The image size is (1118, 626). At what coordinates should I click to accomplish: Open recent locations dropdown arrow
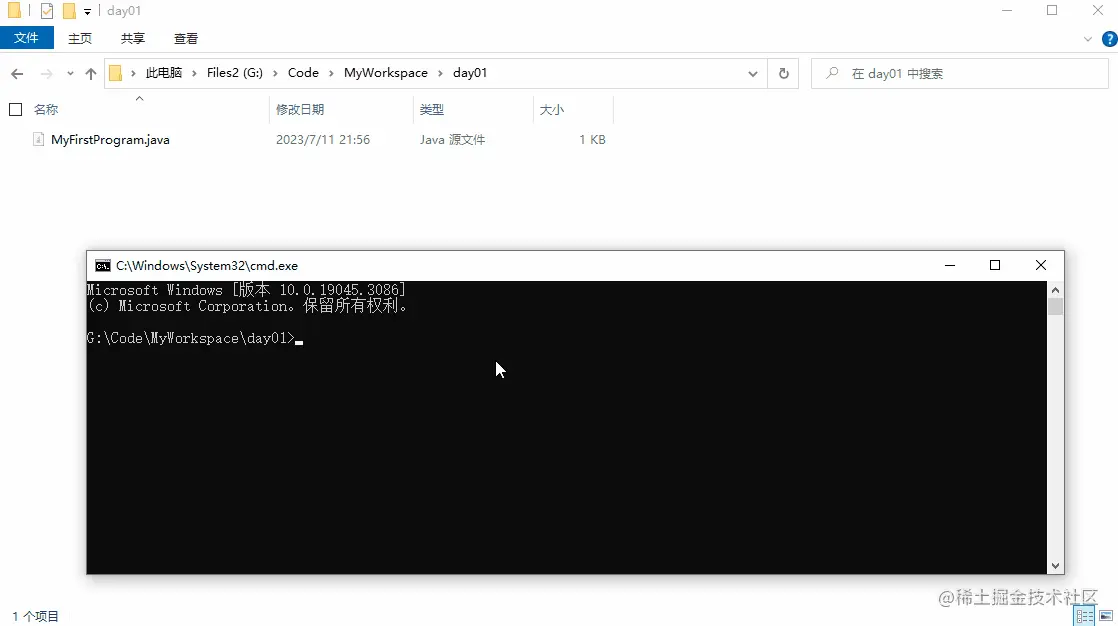[70, 73]
